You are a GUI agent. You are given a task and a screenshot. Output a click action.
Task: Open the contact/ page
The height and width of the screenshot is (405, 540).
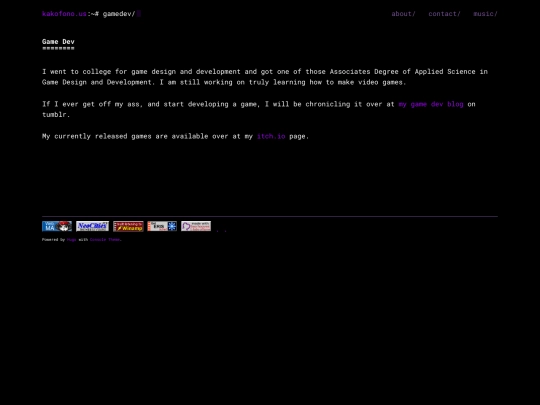point(444,14)
